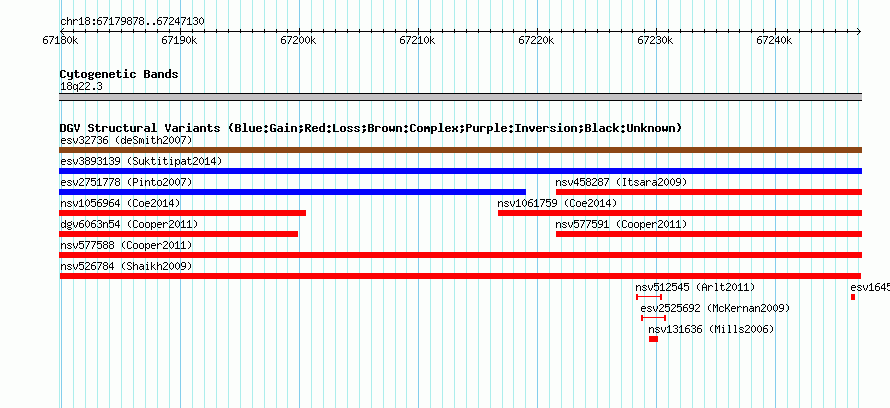
Task: Click the brown esv32736 complex variant bar
Action: click(460, 150)
